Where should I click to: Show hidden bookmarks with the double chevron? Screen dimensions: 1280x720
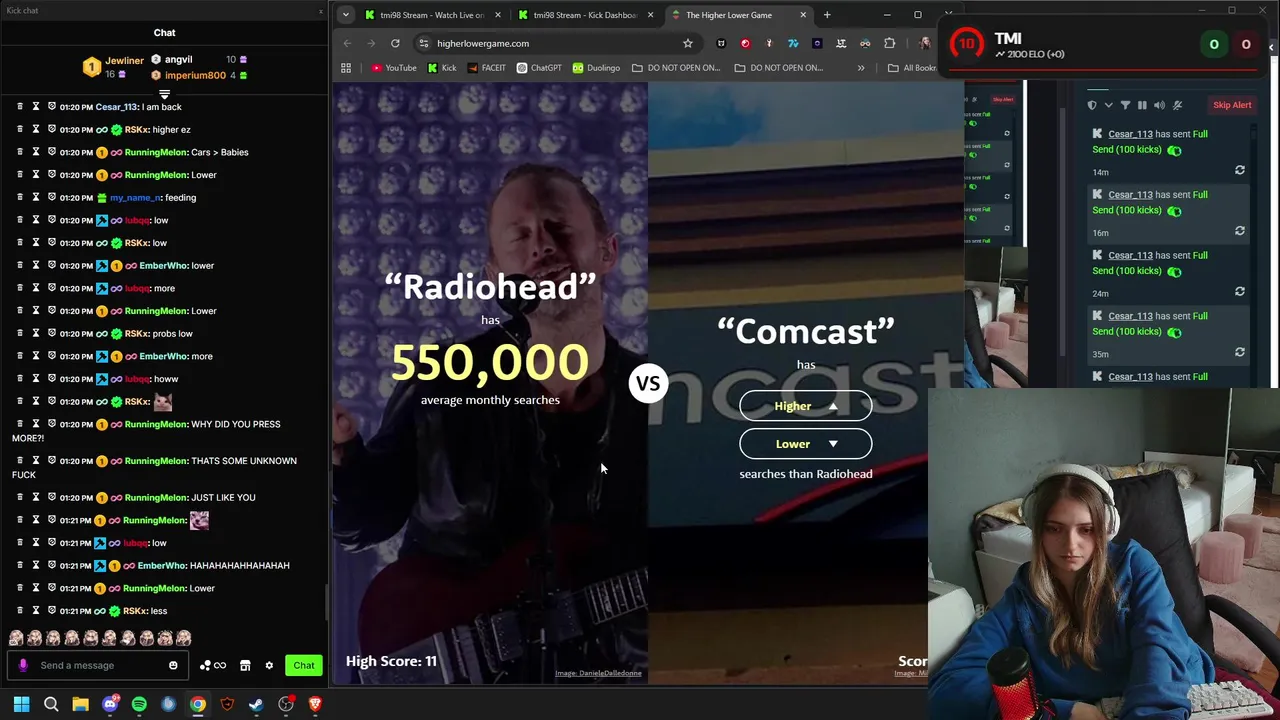pos(861,68)
